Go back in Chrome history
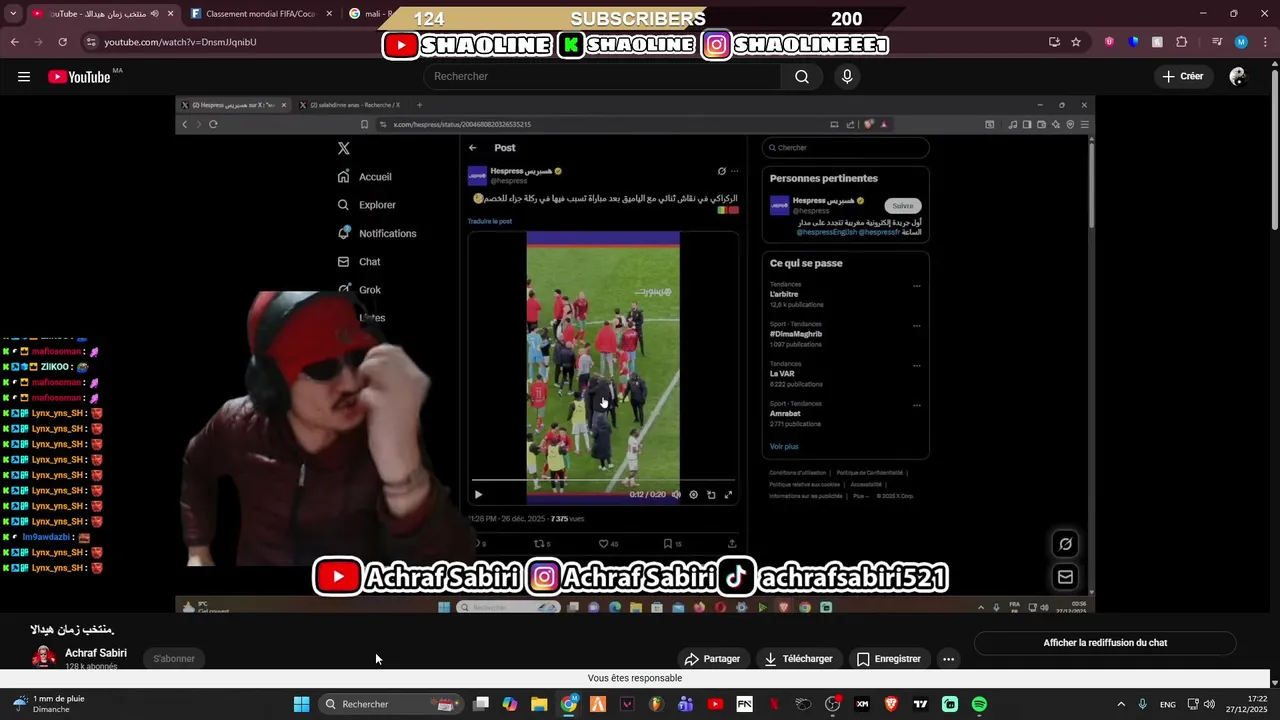 click(x=15, y=42)
